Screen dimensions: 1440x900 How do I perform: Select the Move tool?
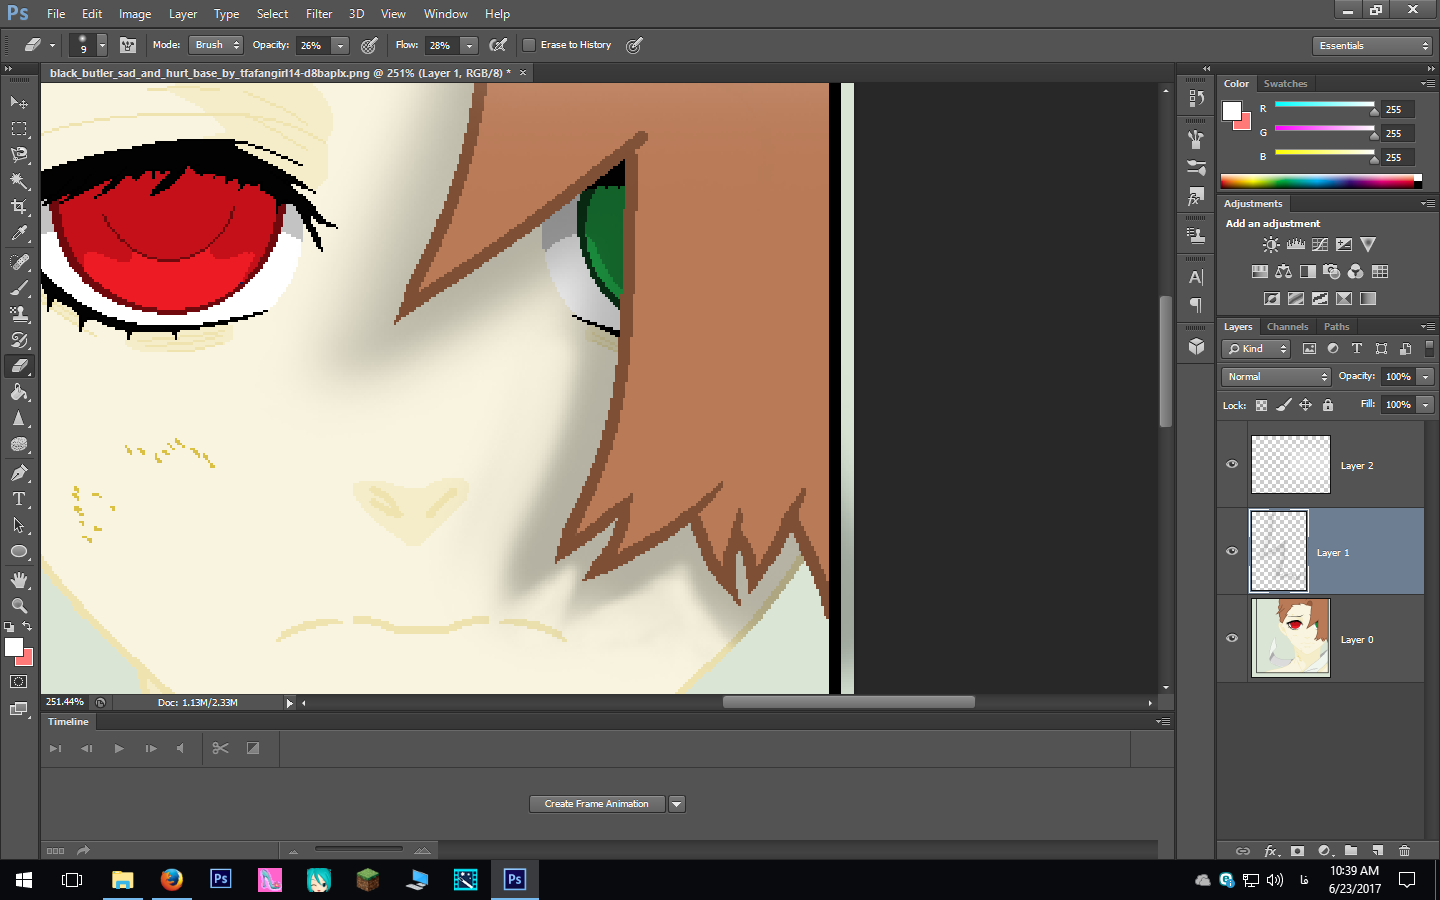[x=19, y=102]
